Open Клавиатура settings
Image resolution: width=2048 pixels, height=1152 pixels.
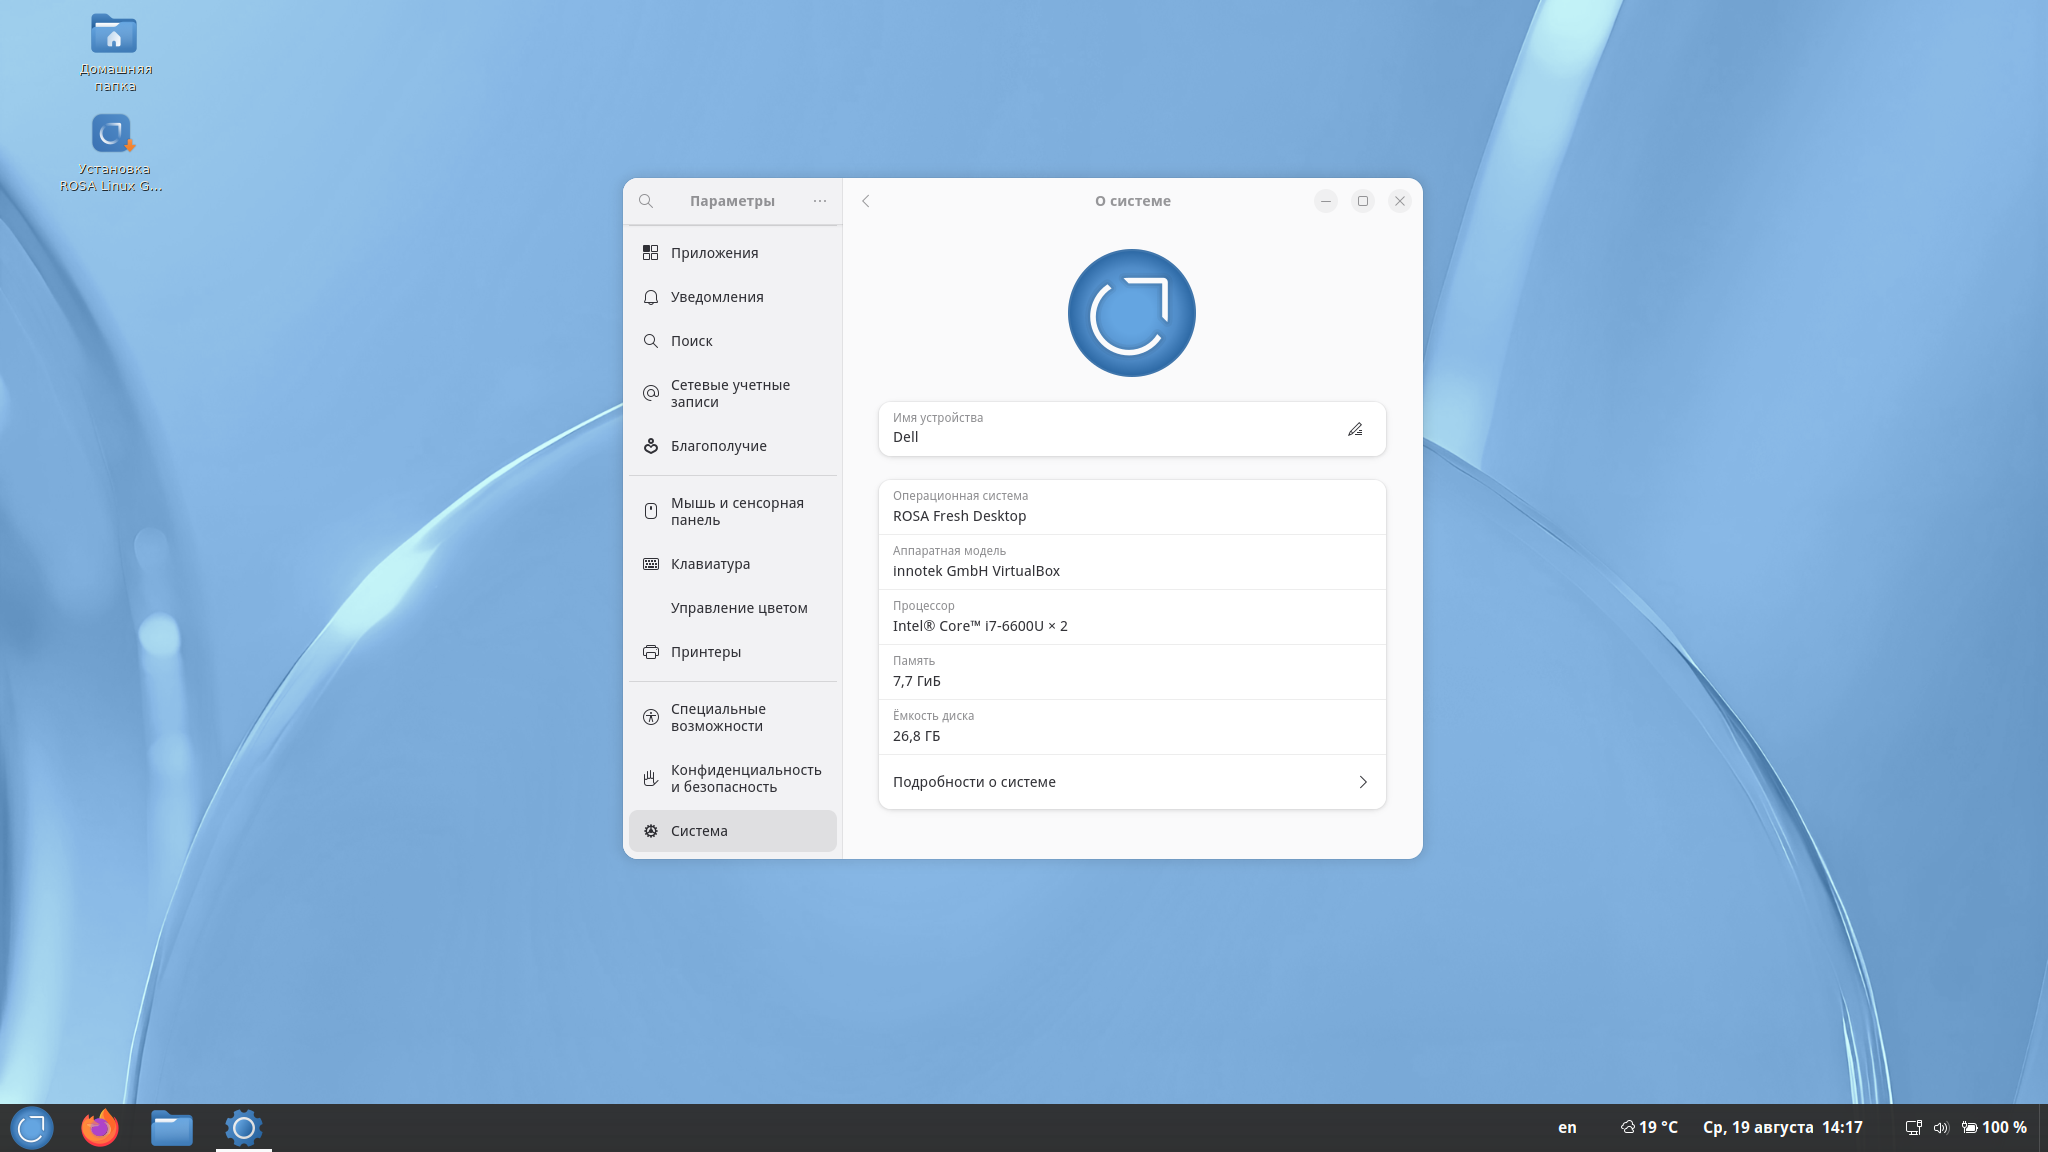[x=733, y=564]
